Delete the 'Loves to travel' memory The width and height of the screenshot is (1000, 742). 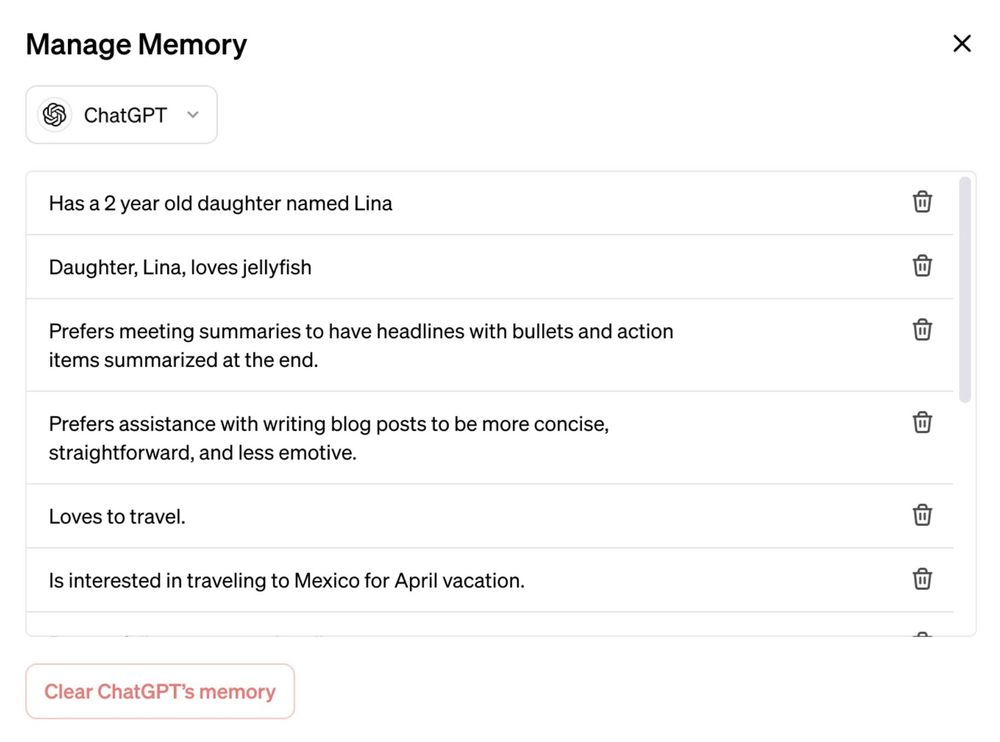922,515
